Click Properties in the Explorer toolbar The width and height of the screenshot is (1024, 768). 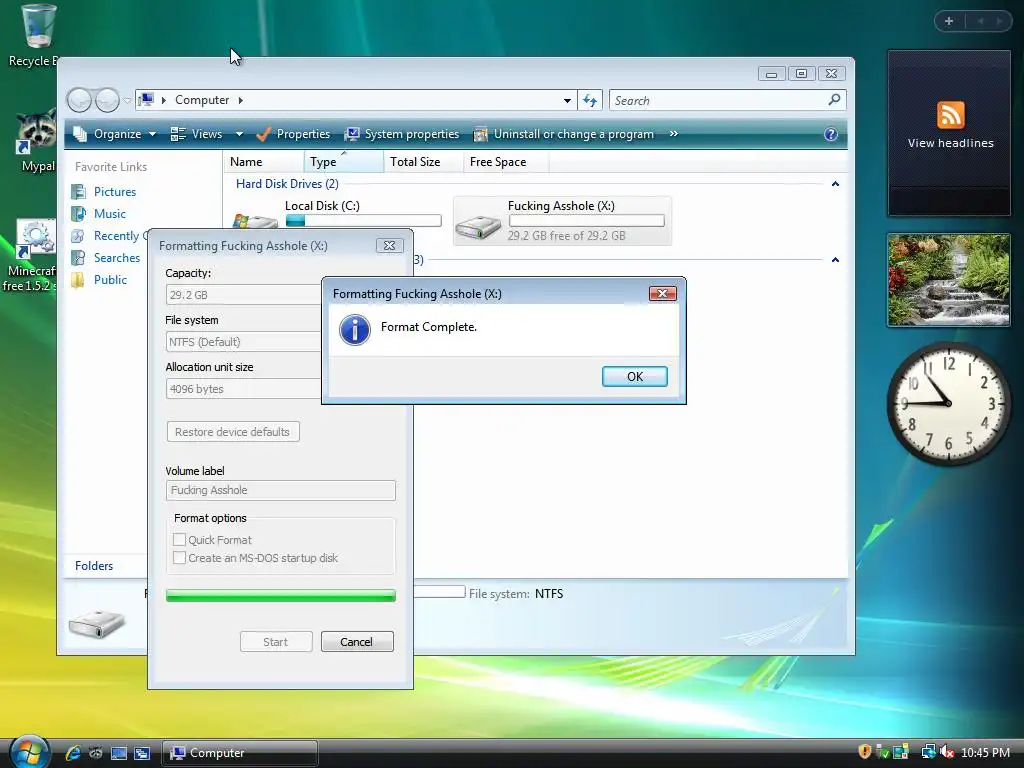293,134
